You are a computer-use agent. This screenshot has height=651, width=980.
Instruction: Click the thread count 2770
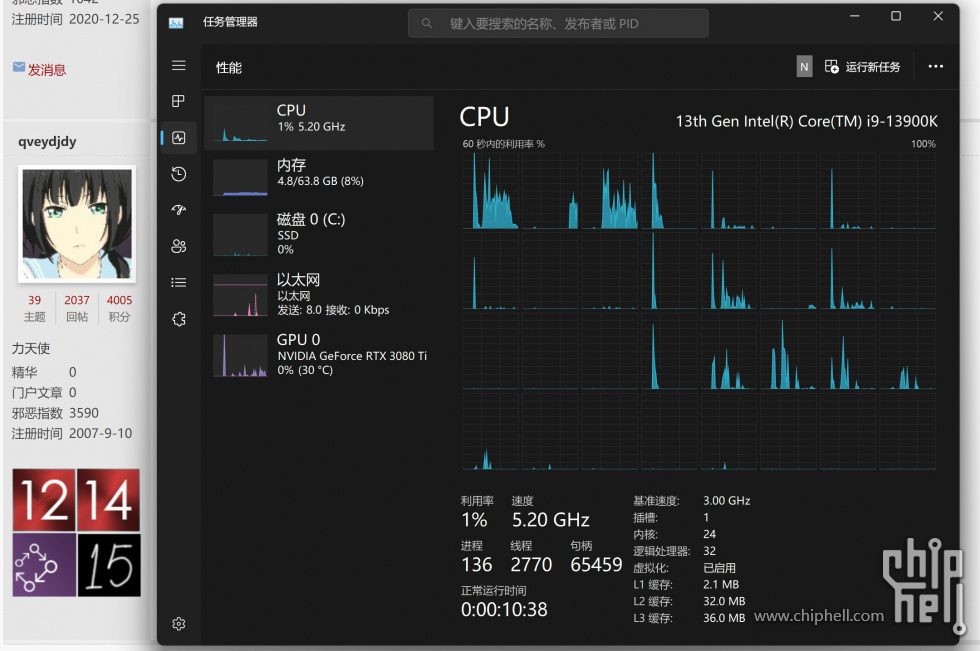coord(531,565)
